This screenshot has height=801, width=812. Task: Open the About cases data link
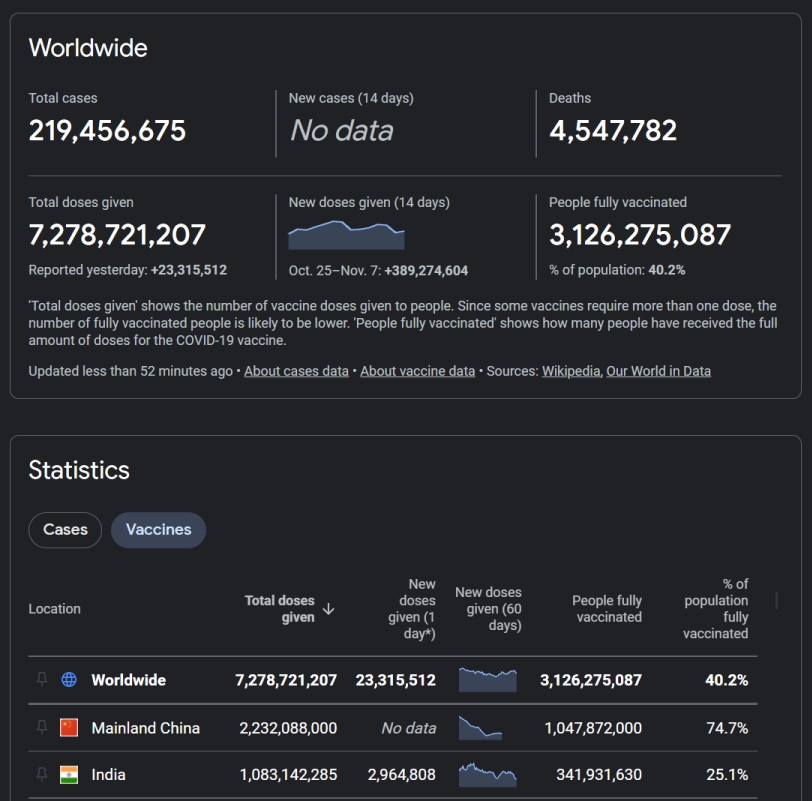pyautogui.click(x=296, y=371)
